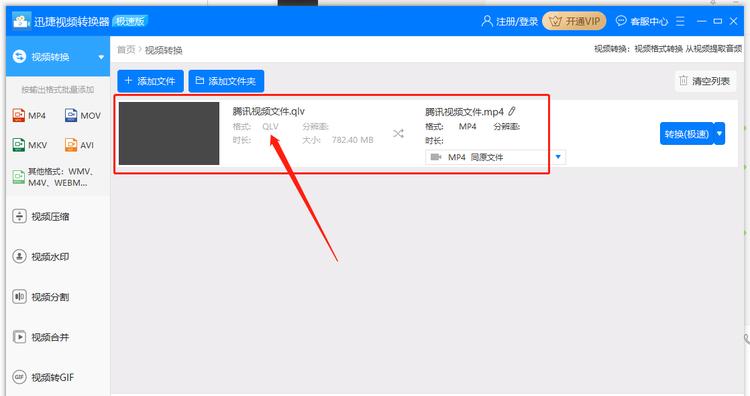This screenshot has height=396, width=750.
Task: Click the 添加文件 button
Action: [150, 81]
